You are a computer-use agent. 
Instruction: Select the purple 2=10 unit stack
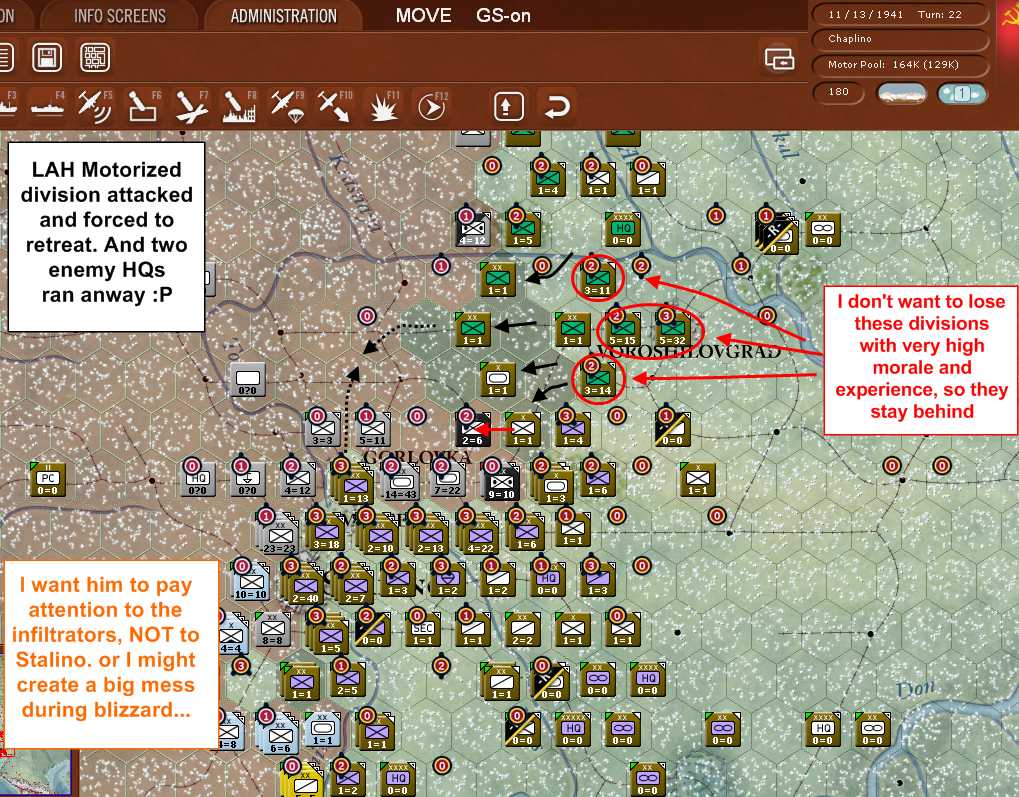click(x=380, y=534)
